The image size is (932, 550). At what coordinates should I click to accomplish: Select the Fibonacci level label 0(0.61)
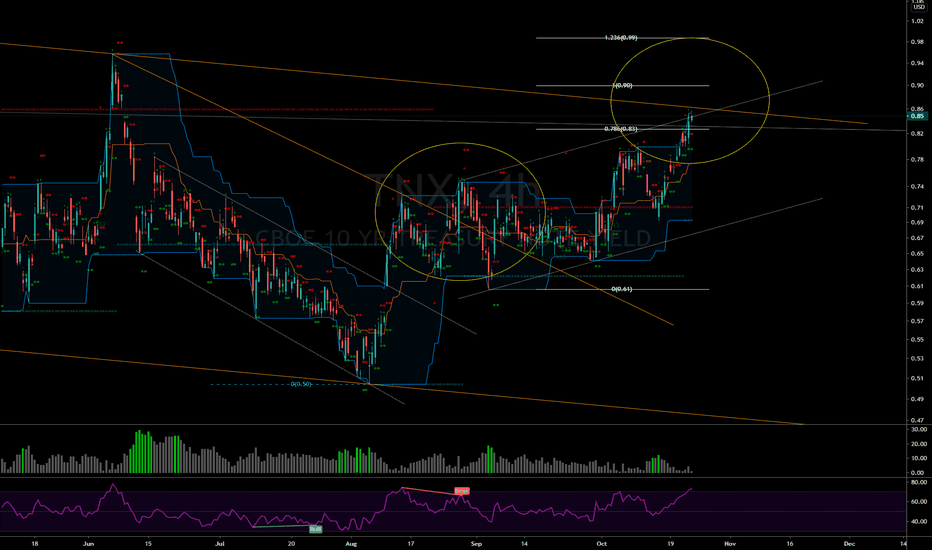(622, 289)
